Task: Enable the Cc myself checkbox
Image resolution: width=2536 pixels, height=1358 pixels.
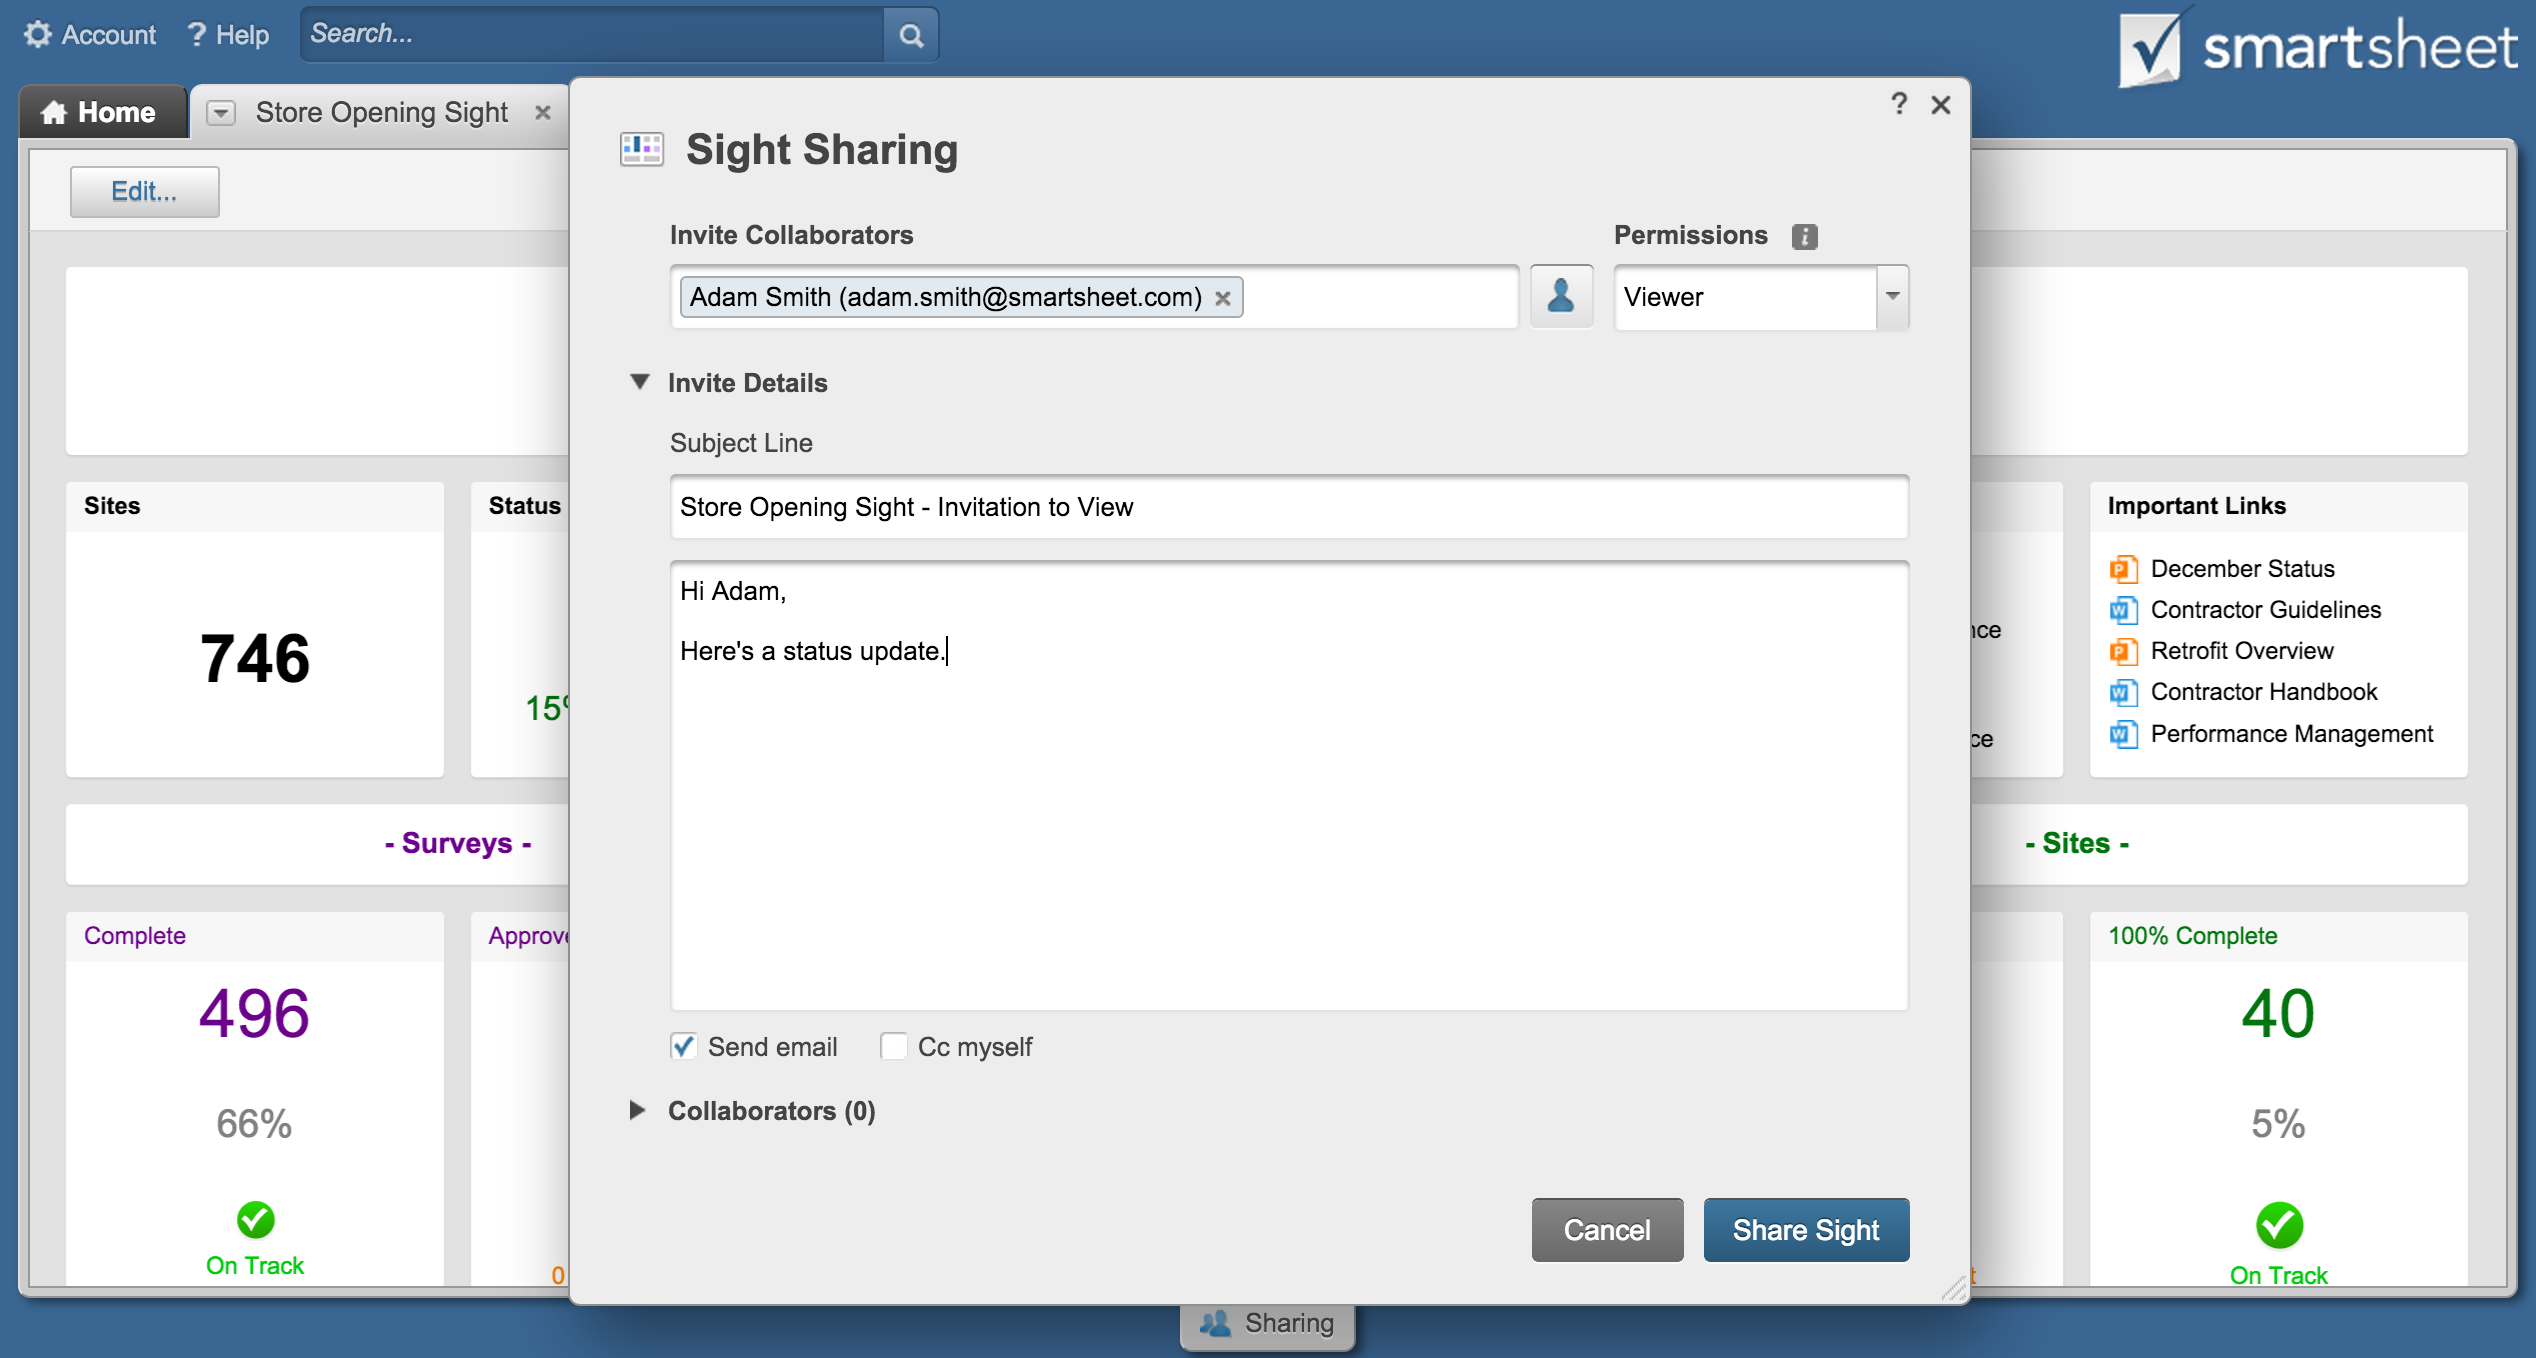Action: click(893, 1046)
